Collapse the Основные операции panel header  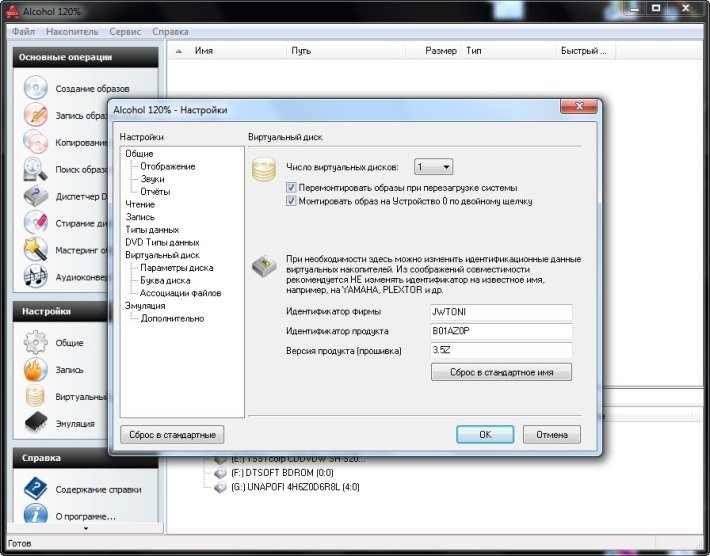[84, 58]
